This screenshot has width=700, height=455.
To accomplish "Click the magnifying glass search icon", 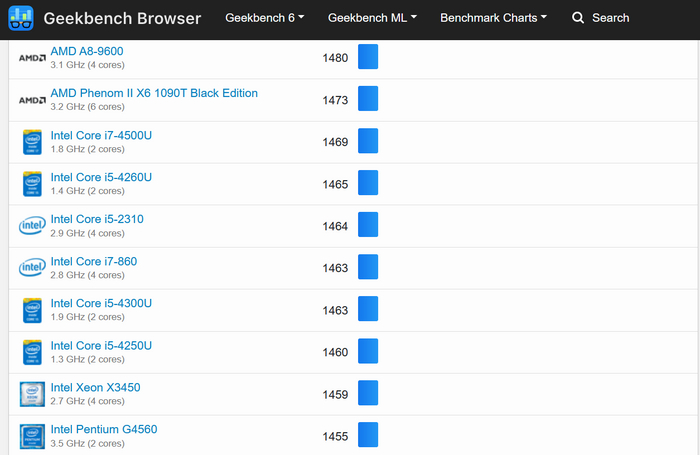I will point(578,18).
